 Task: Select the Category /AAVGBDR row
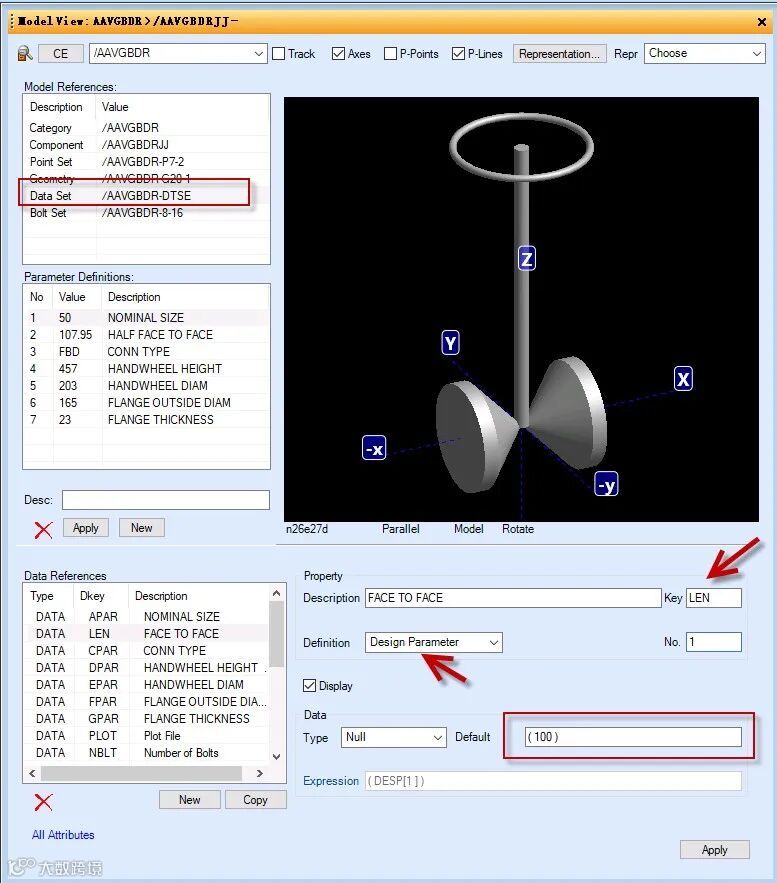coord(146,128)
